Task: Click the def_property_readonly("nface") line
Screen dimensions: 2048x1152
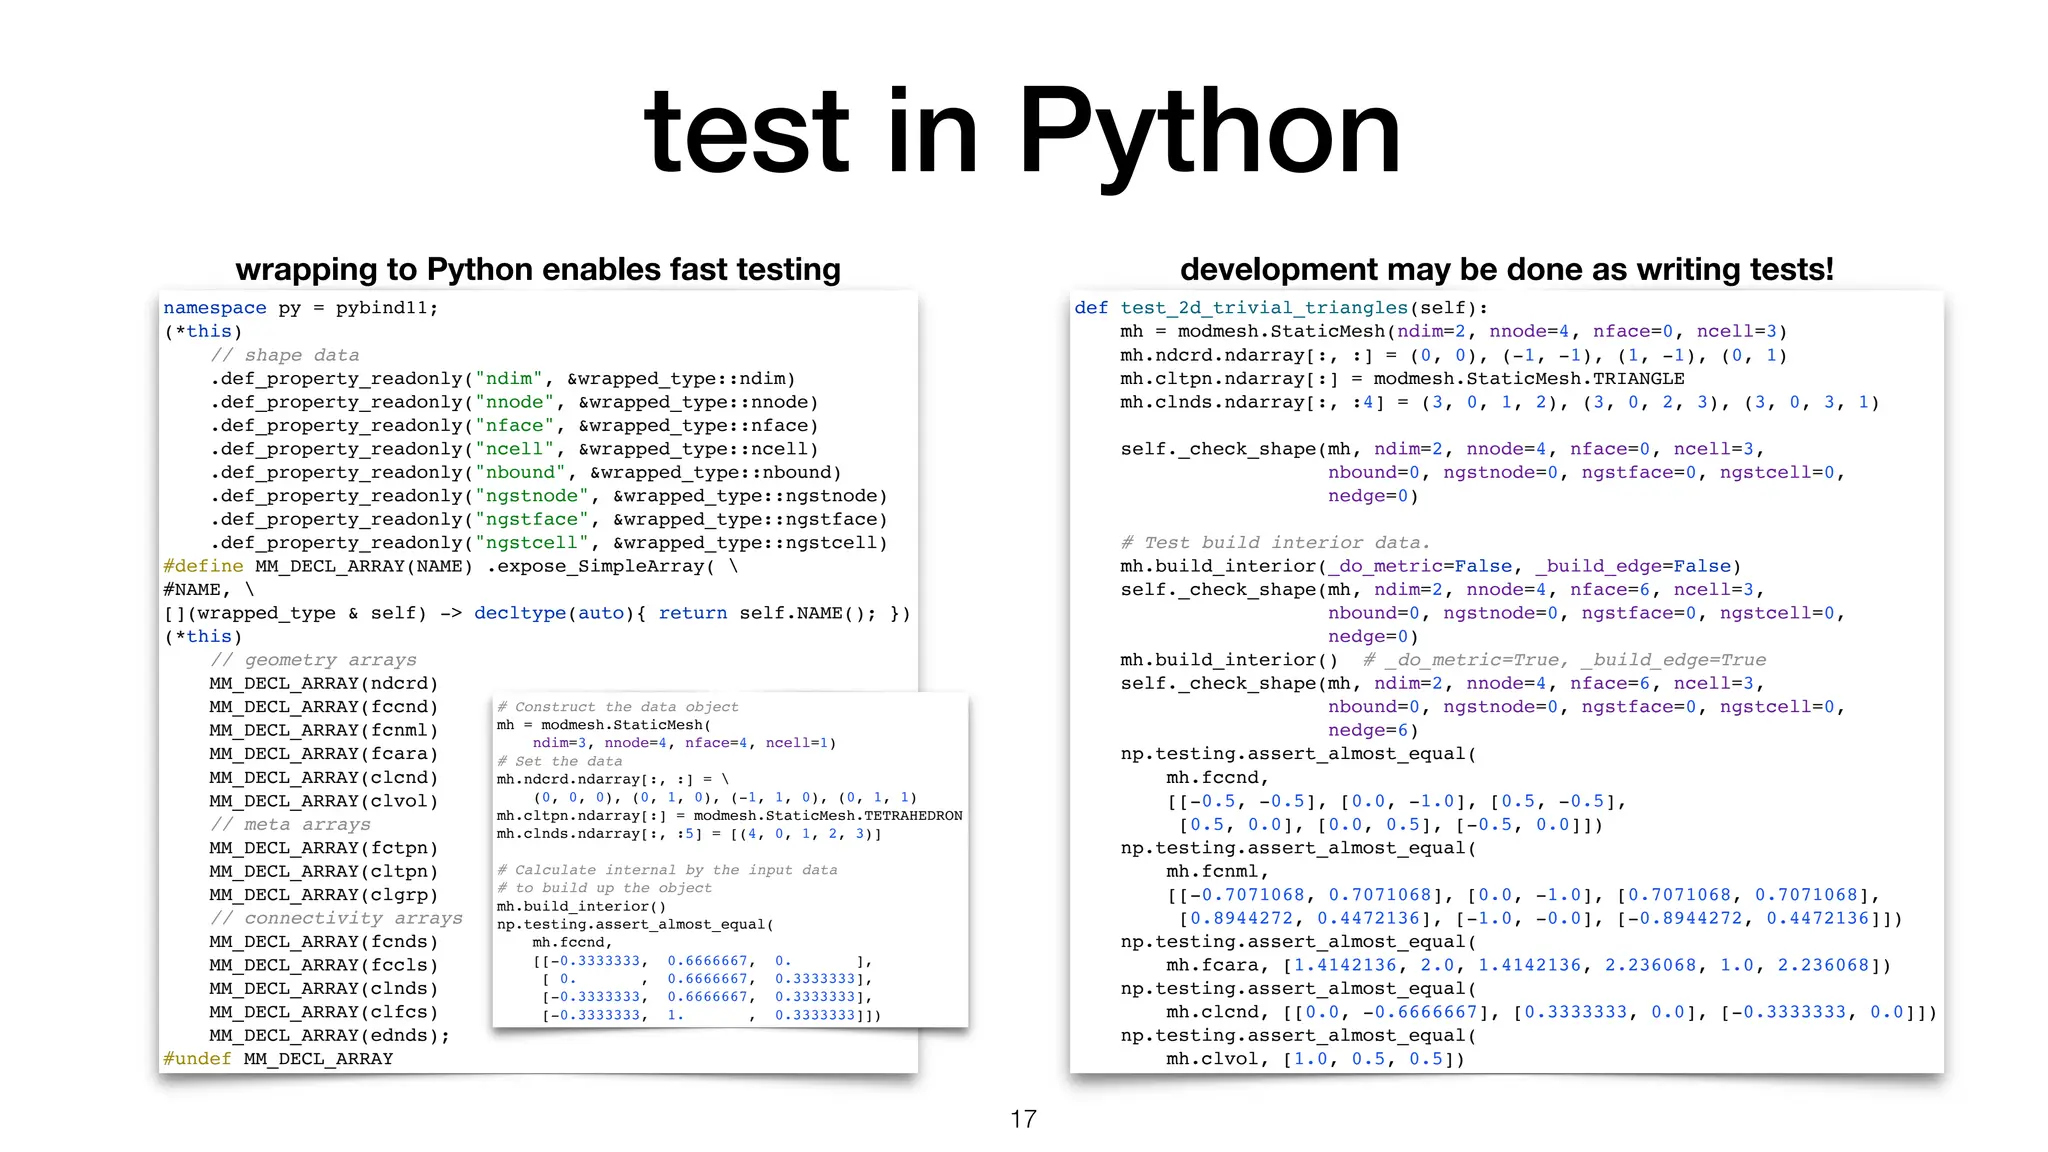Action: click(514, 426)
